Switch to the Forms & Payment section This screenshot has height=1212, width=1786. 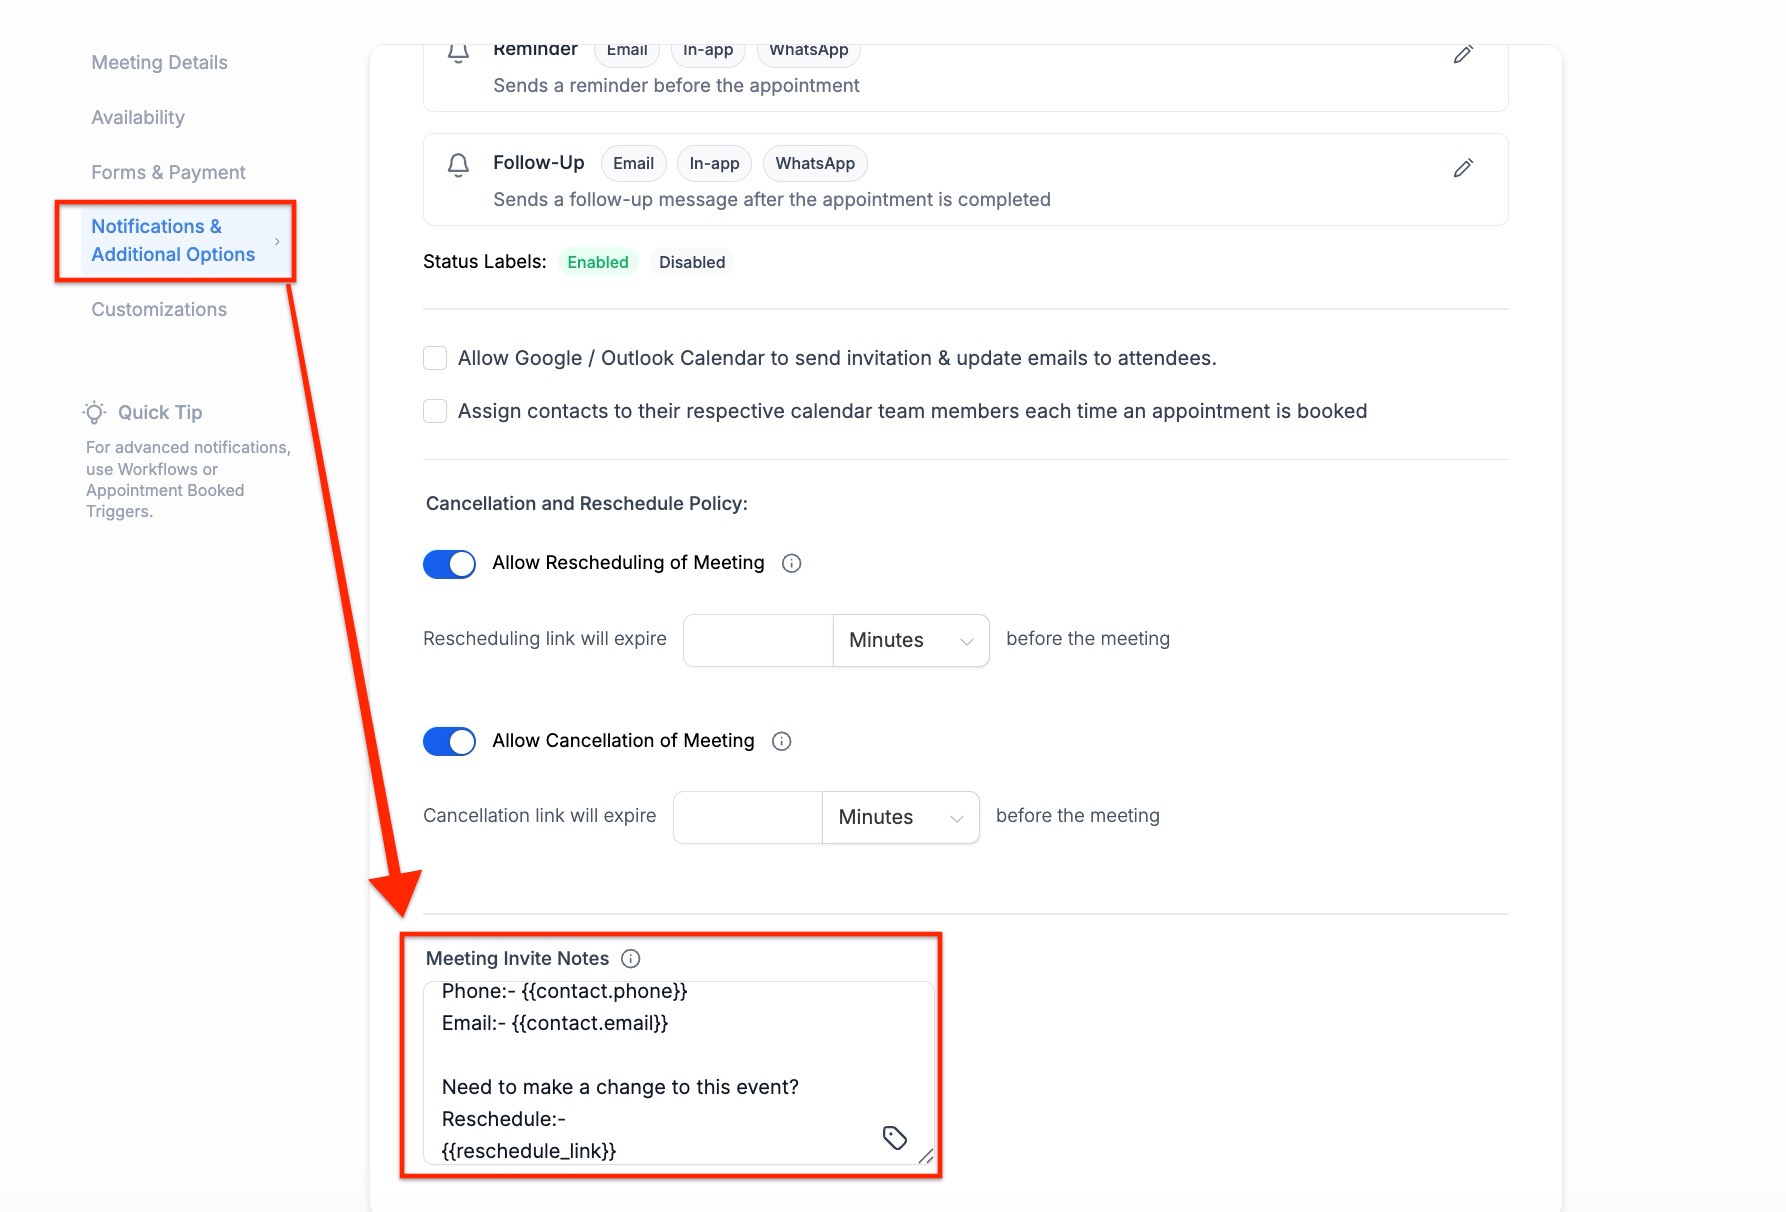pyautogui.click(x=168, y=172)
